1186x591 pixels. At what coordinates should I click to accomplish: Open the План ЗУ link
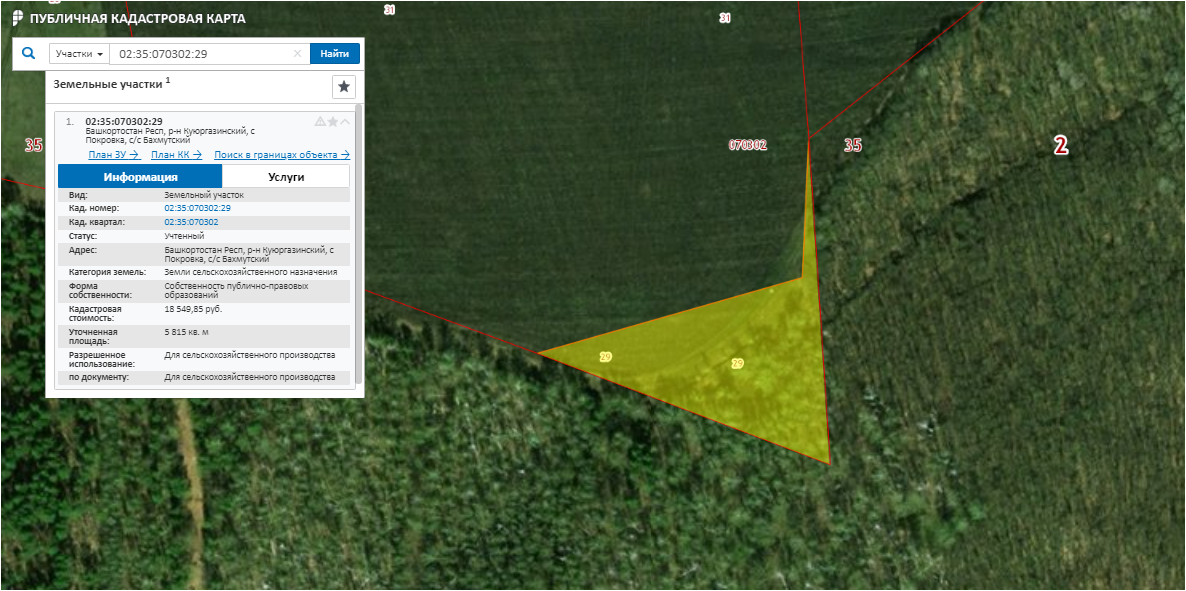(113, 154)
